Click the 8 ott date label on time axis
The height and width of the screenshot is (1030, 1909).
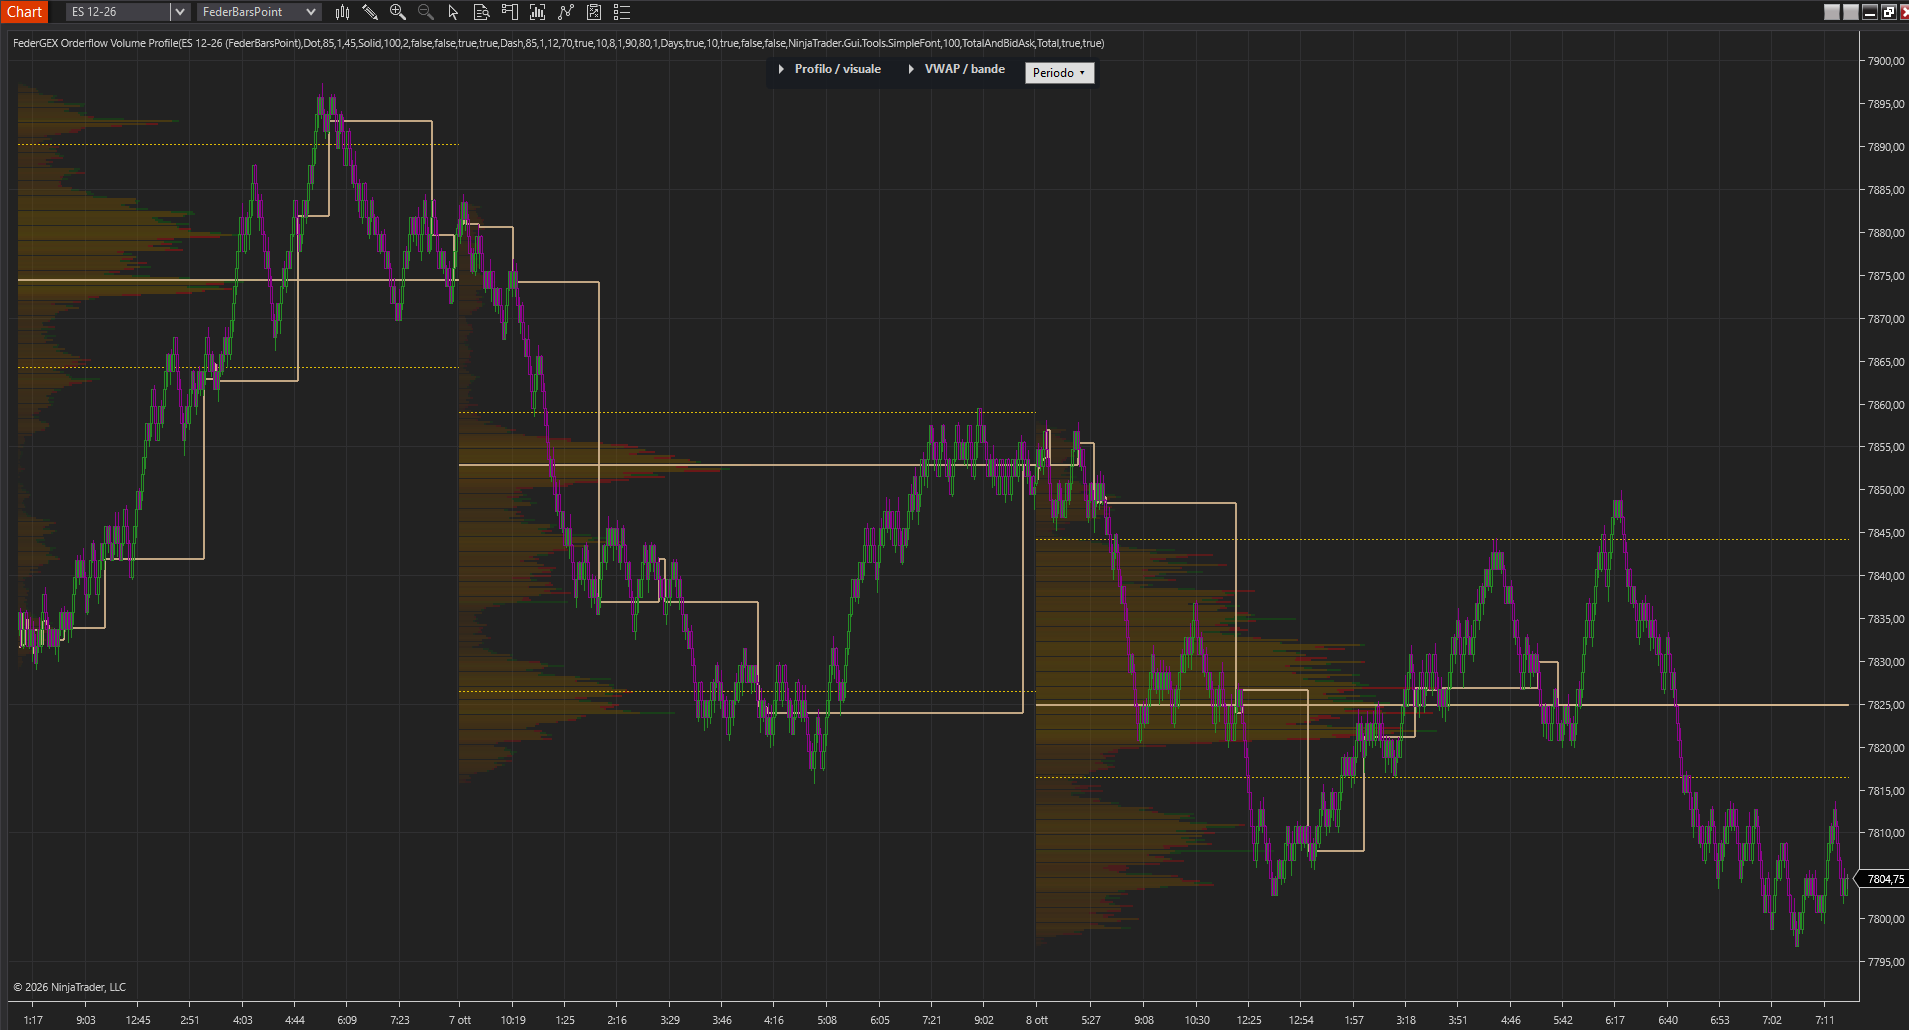click(x=1037, y=1020)
